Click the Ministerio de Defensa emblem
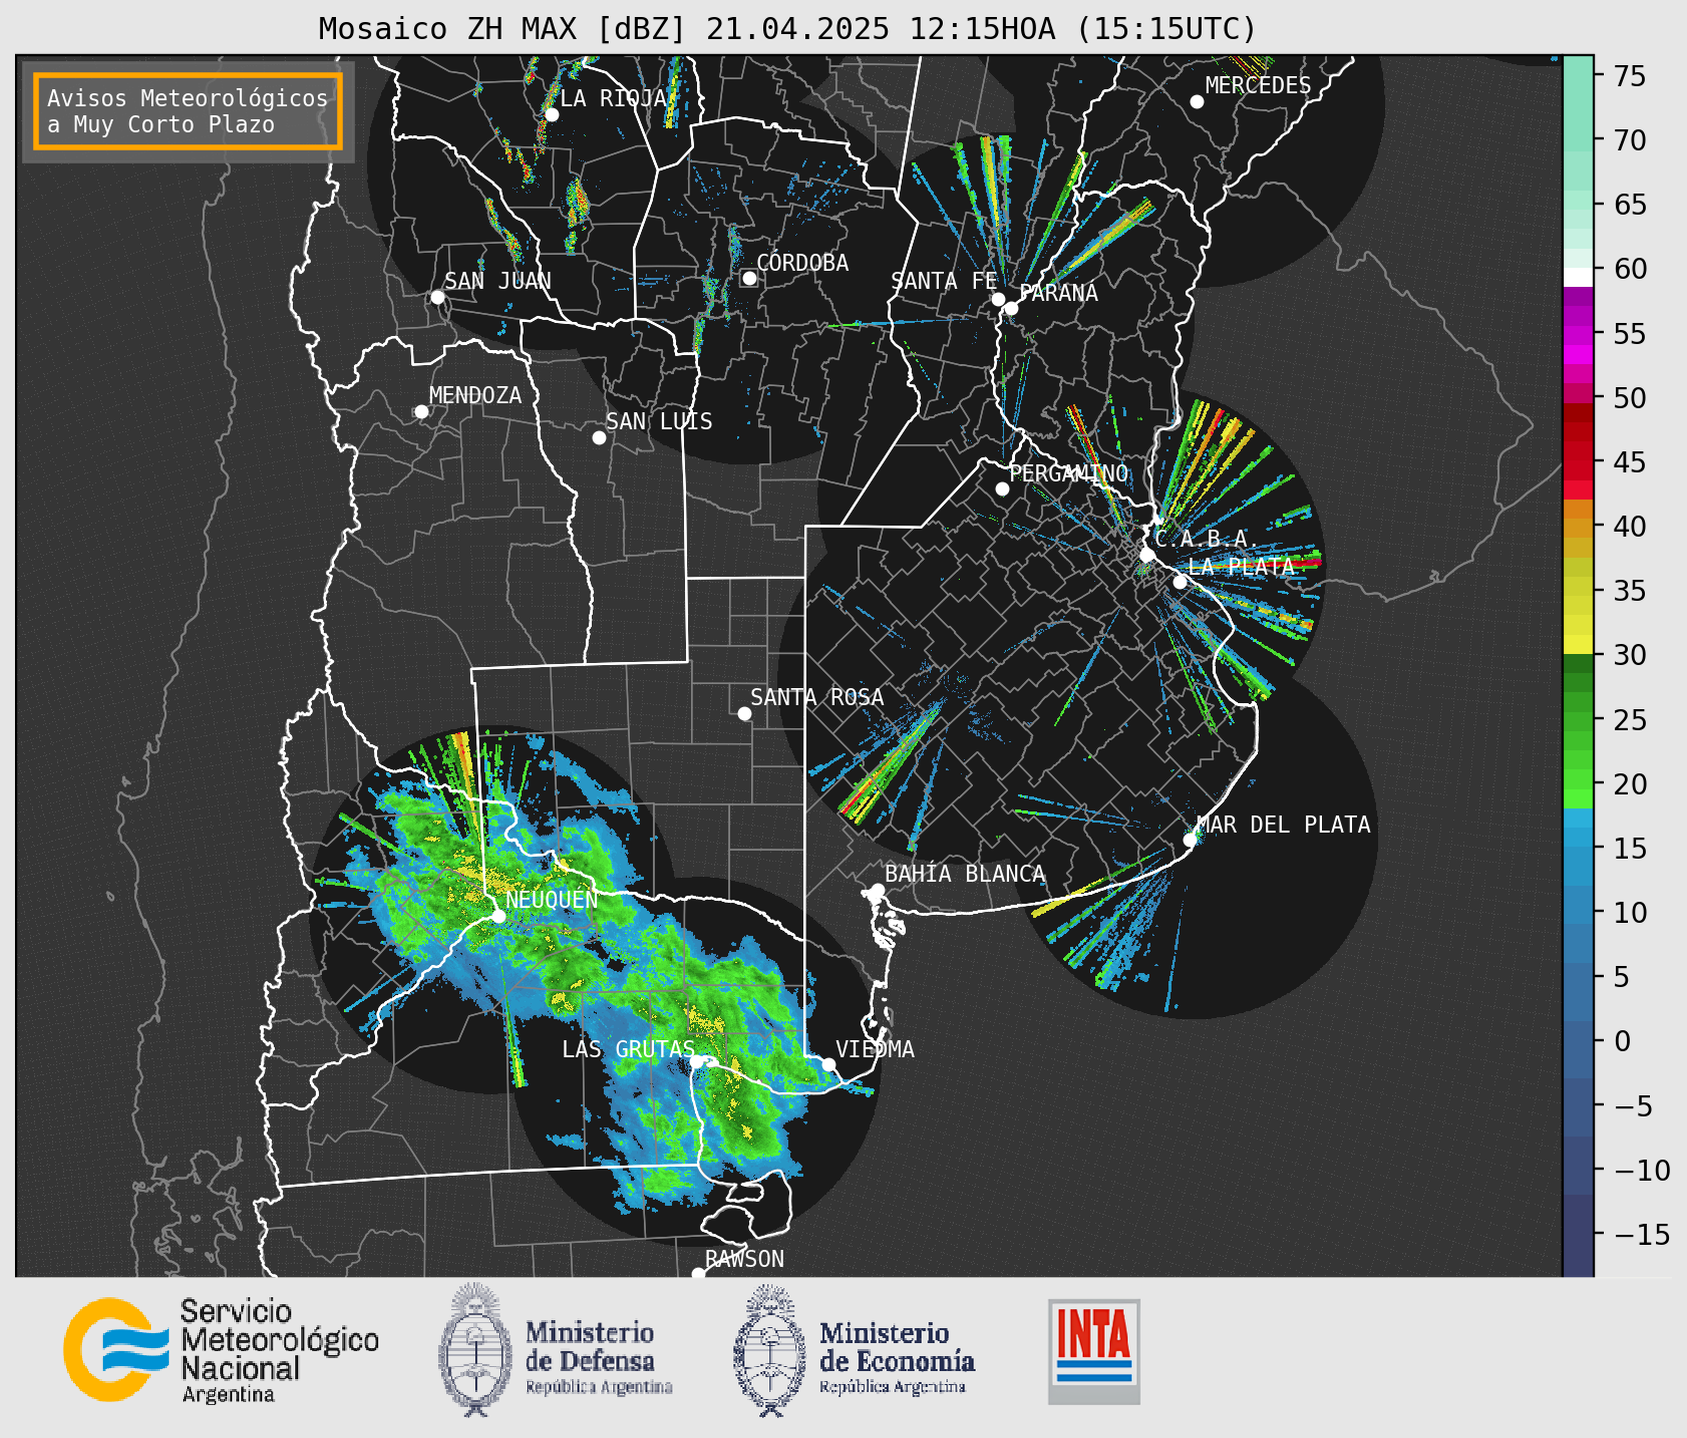Viewport: 1687px width, 1438px height. coord(474,1350)
